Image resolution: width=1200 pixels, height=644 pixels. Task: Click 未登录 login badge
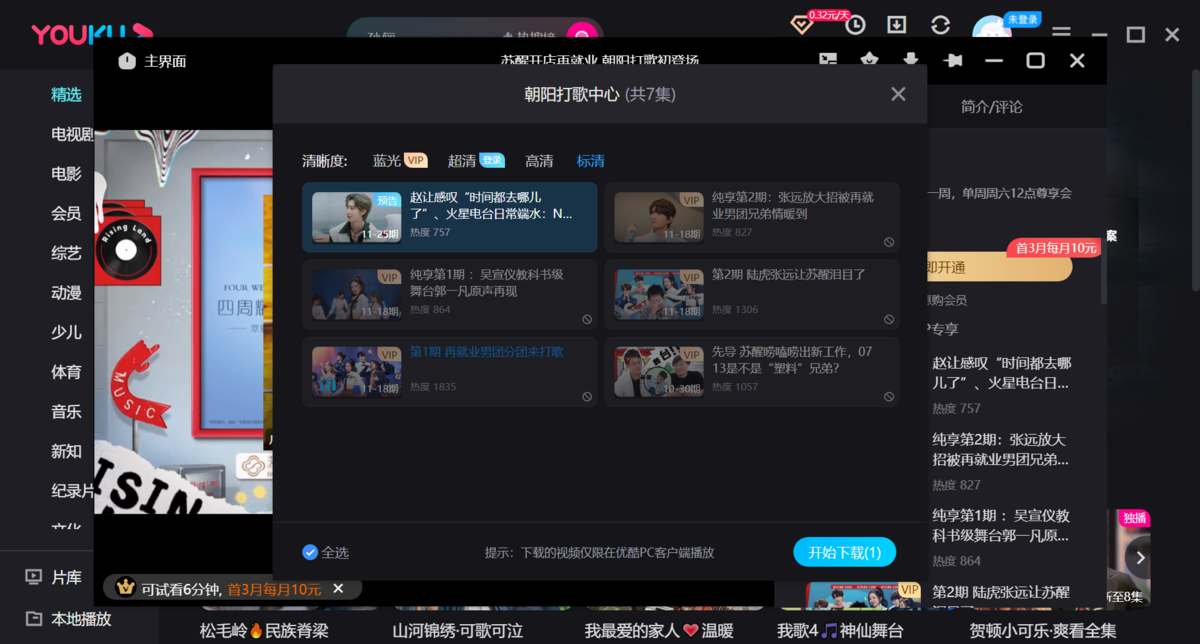[x=1023, y=19]
